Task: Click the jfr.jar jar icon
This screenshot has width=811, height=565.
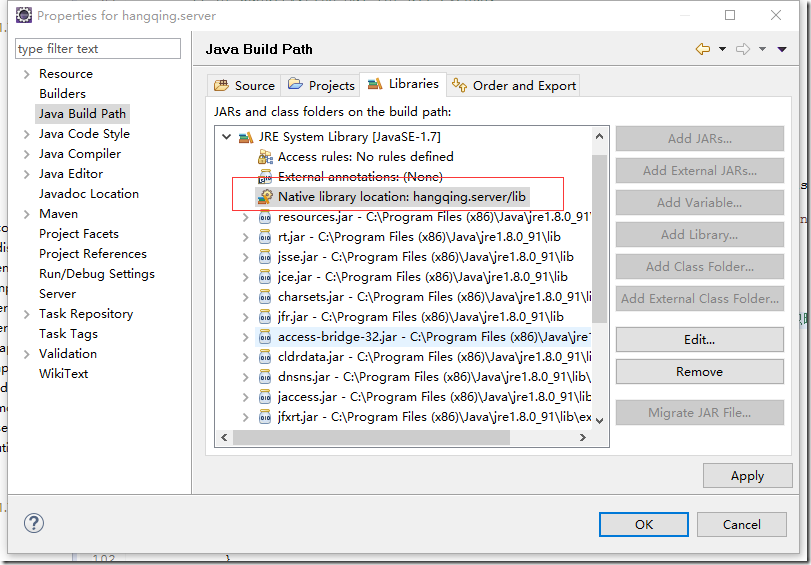Action: click(265, 317)
